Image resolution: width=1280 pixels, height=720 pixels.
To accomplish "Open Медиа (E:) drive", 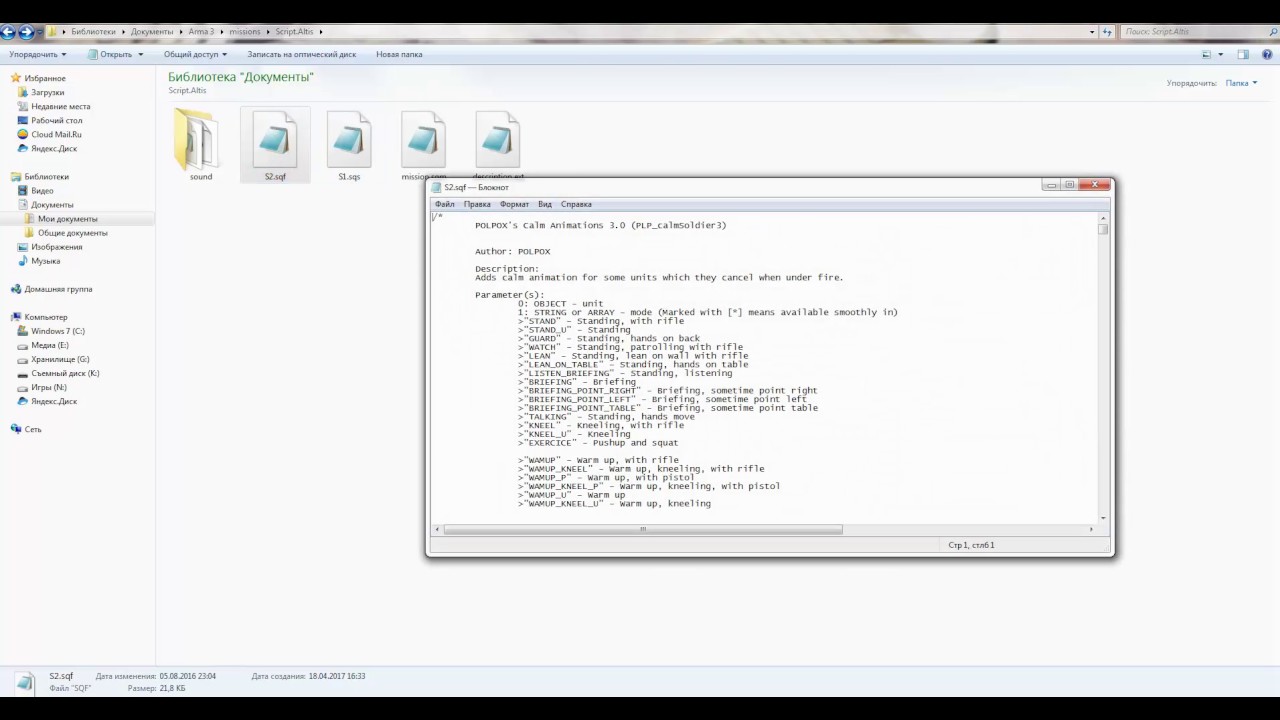I will [49, 344].
